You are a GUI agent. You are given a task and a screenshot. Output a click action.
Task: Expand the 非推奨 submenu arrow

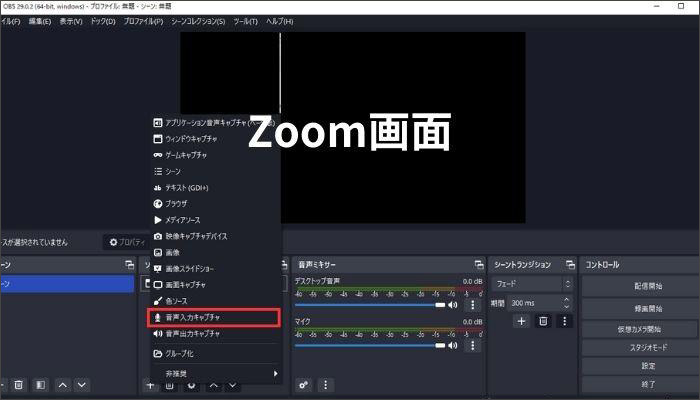click(275, 373)
